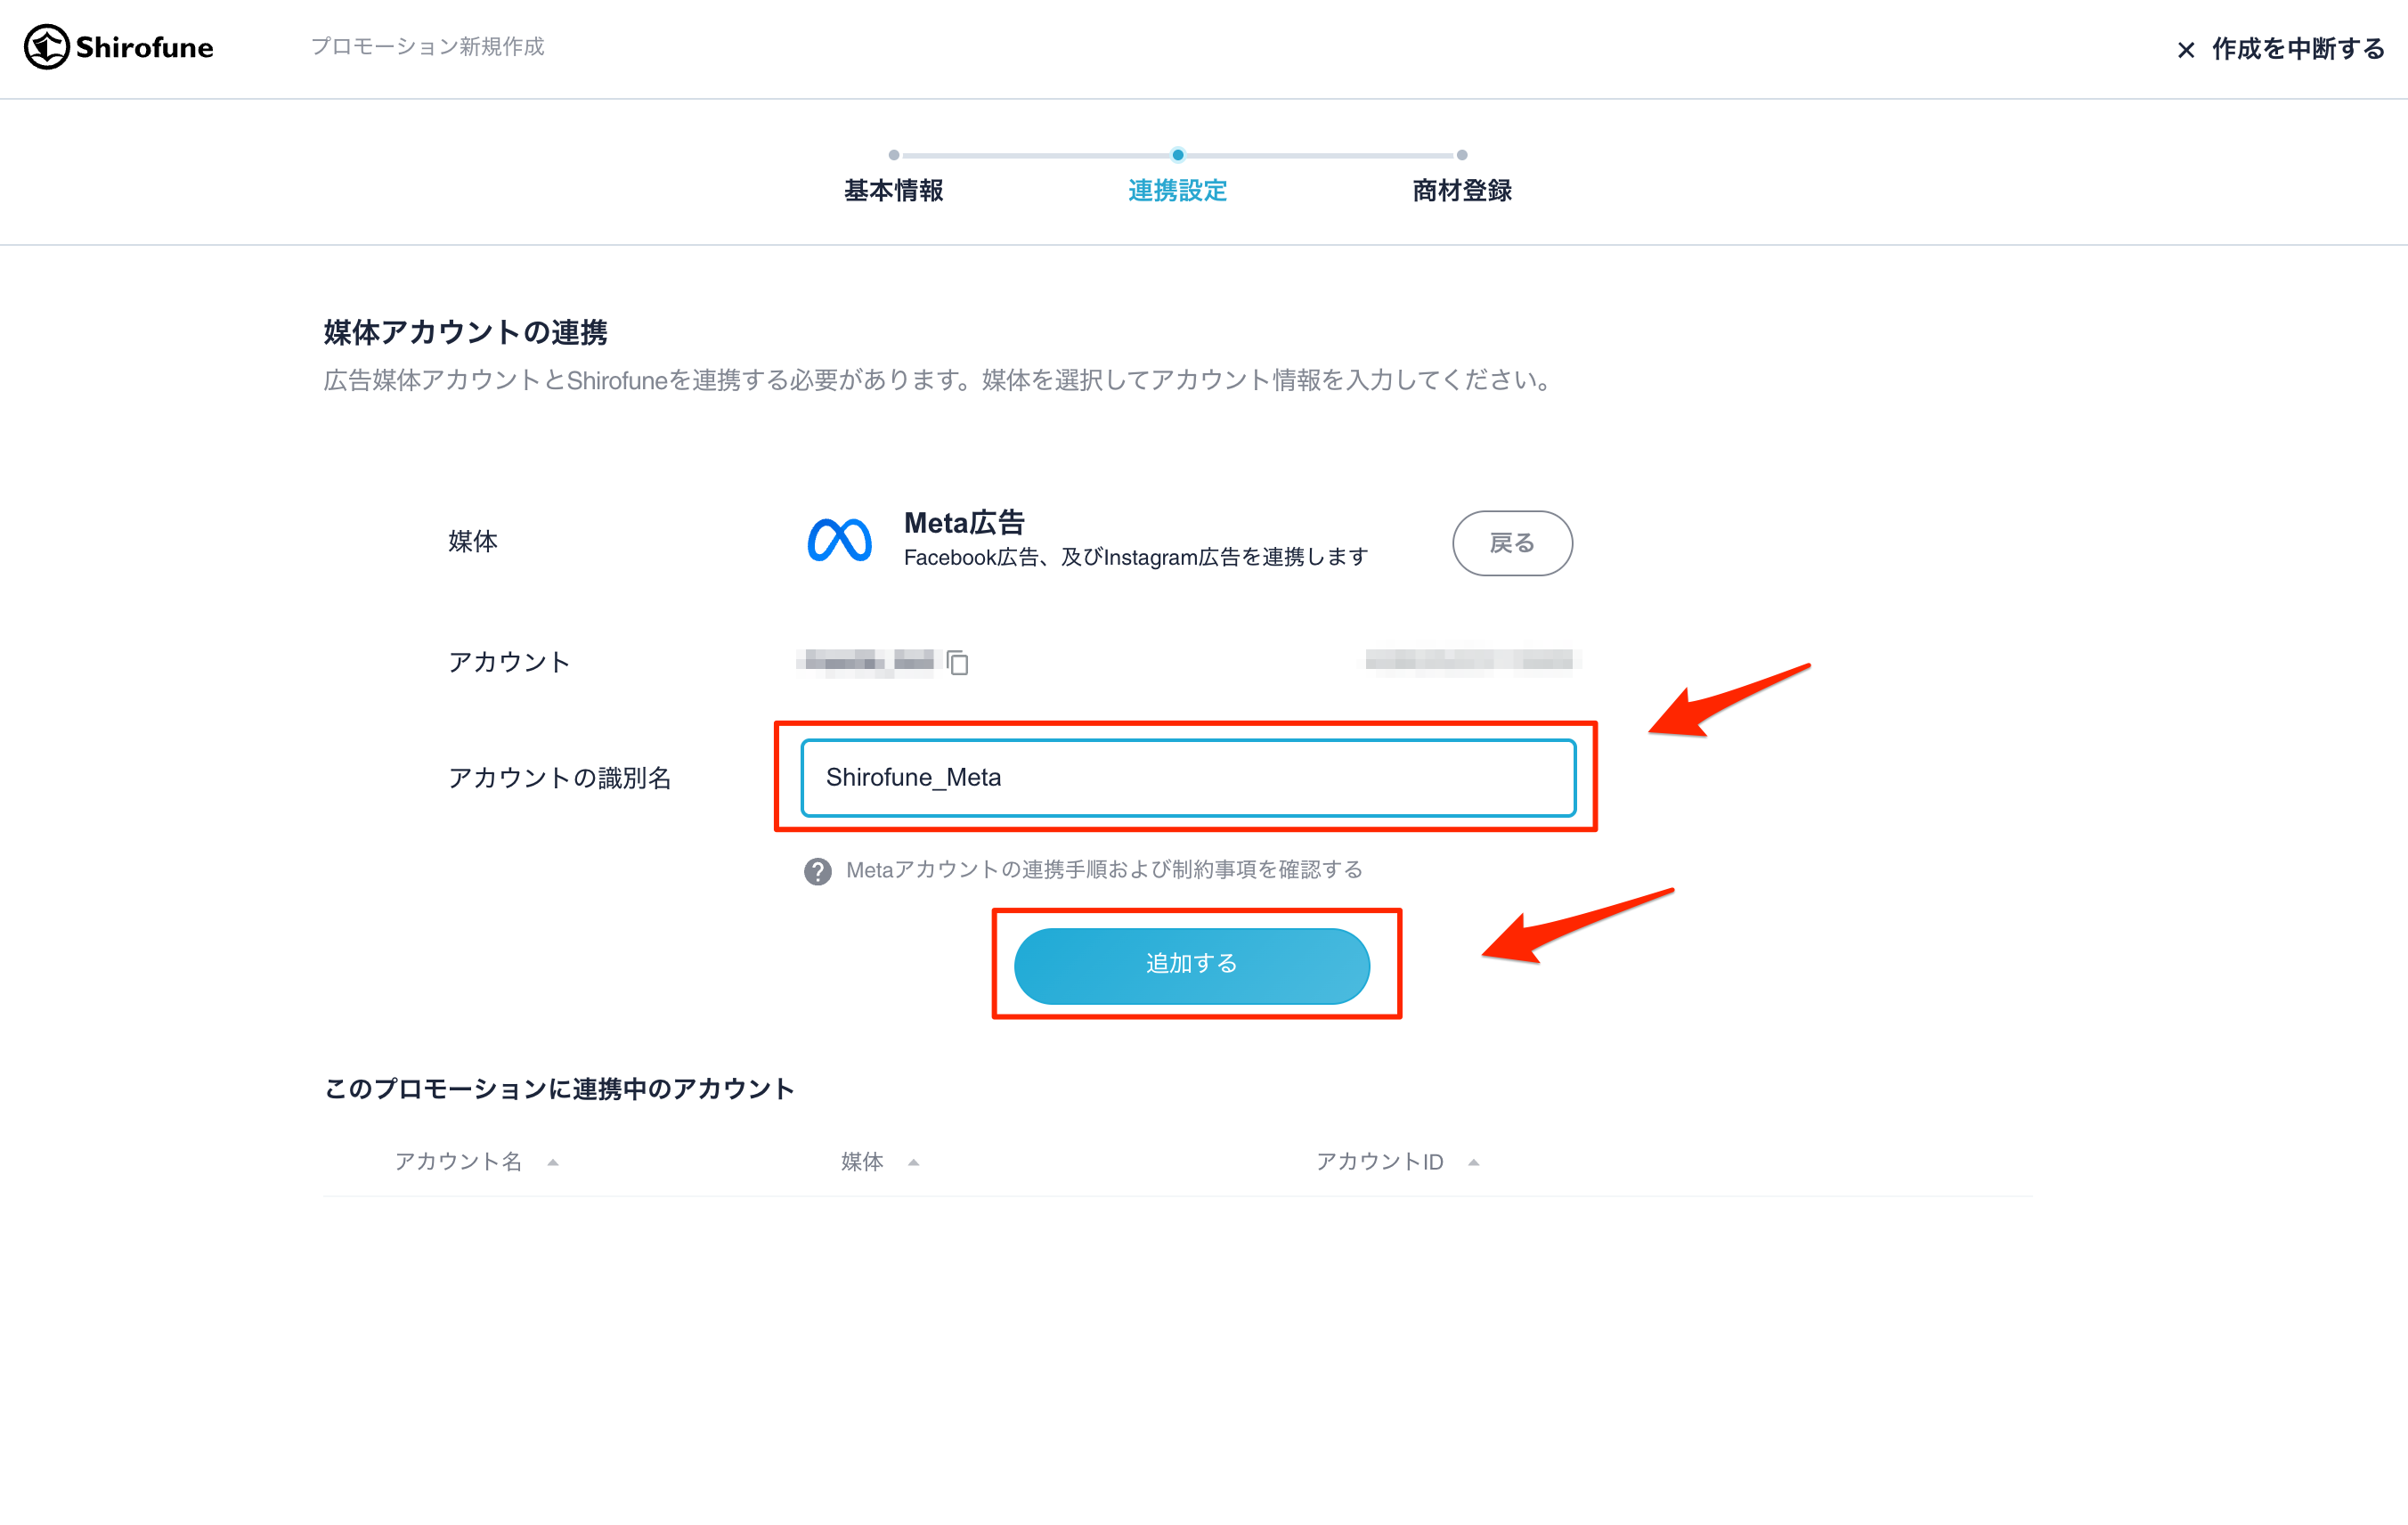Click the アカウントID column header
Image resolution: width=2408 pixels, height=1525 pixels.
1379,1162
